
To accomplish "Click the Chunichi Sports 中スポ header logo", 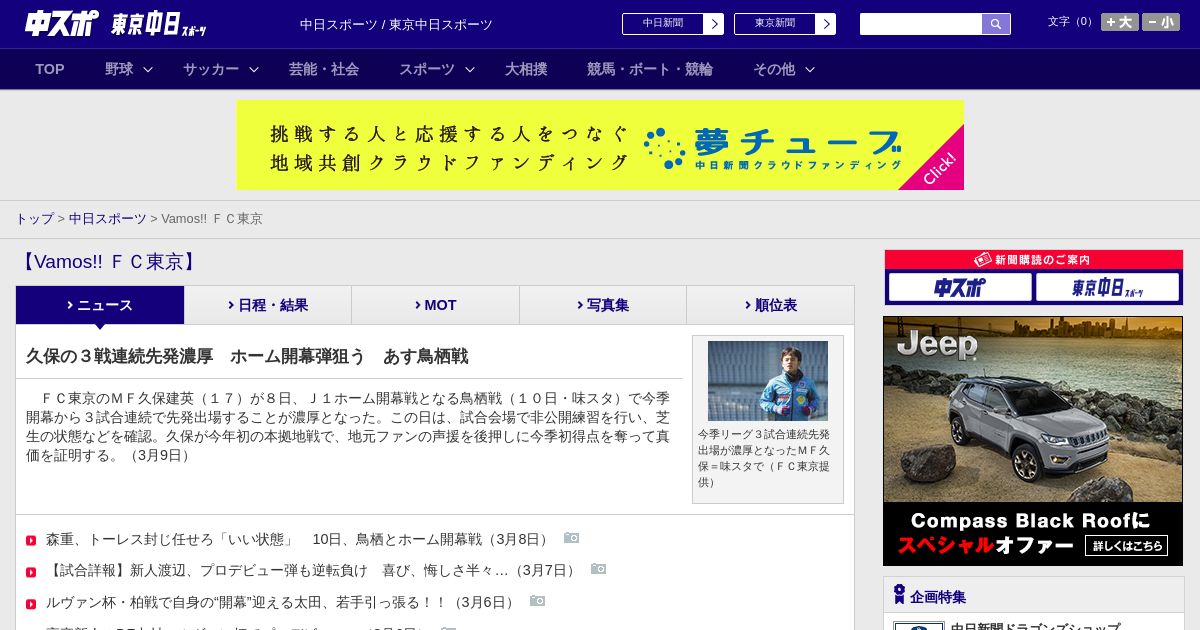I will (x=62, y=23).
